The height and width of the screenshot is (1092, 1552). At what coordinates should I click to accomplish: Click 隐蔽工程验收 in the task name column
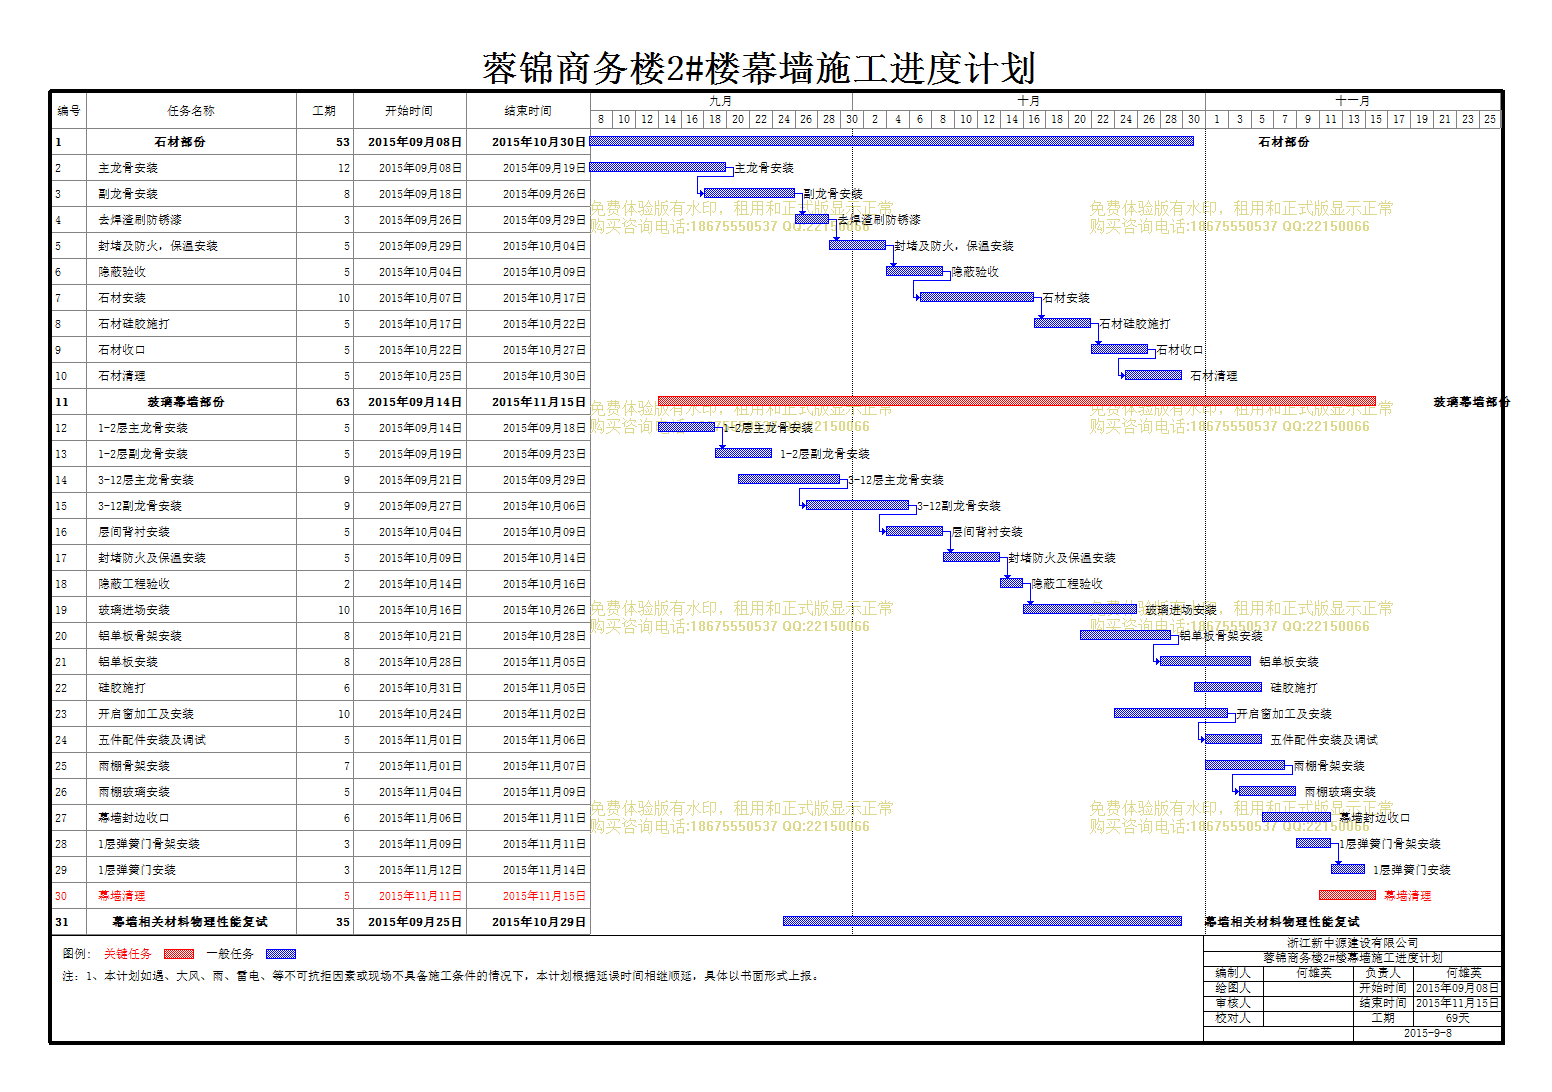tap(134, 584)
